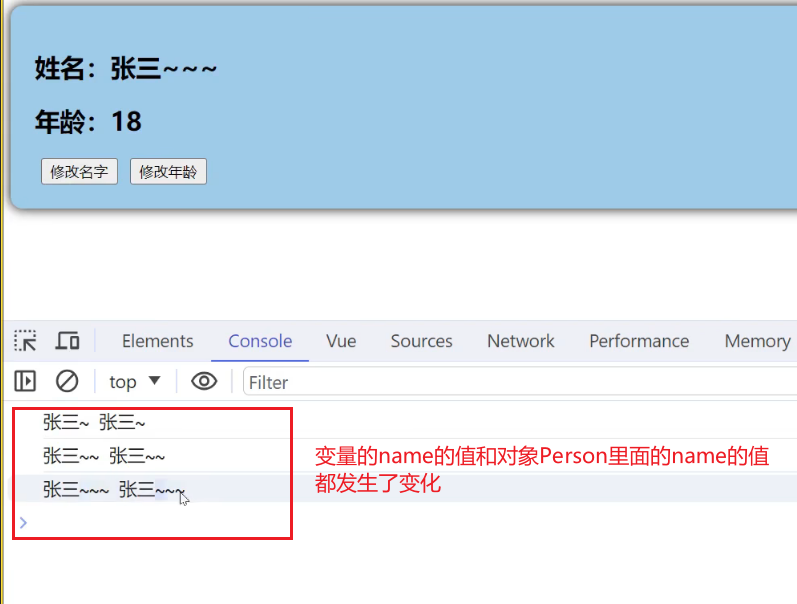The width and height of the screenshot is (797, 604).
Task: Create a live expression with the eye icon
Action: point(204,381)
